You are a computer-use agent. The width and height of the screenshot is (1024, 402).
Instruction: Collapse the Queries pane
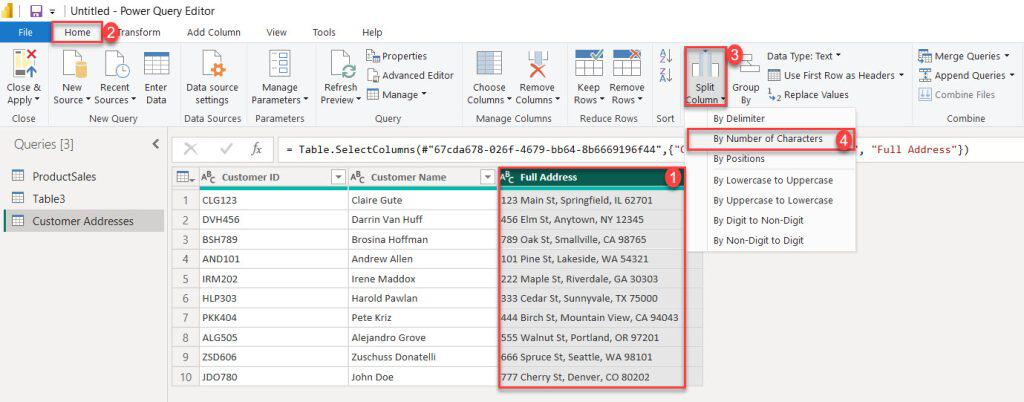click(155, 144)
